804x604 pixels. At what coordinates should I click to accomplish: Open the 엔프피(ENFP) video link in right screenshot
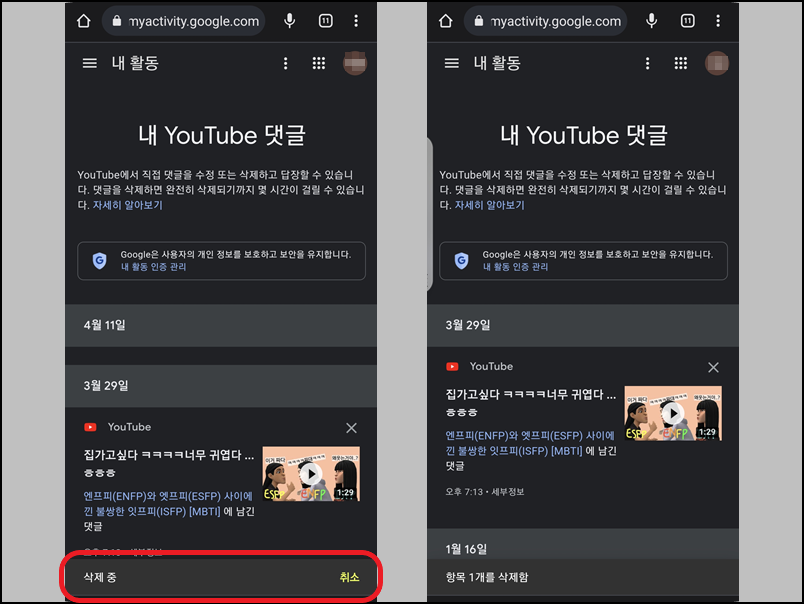pos(530,443)
